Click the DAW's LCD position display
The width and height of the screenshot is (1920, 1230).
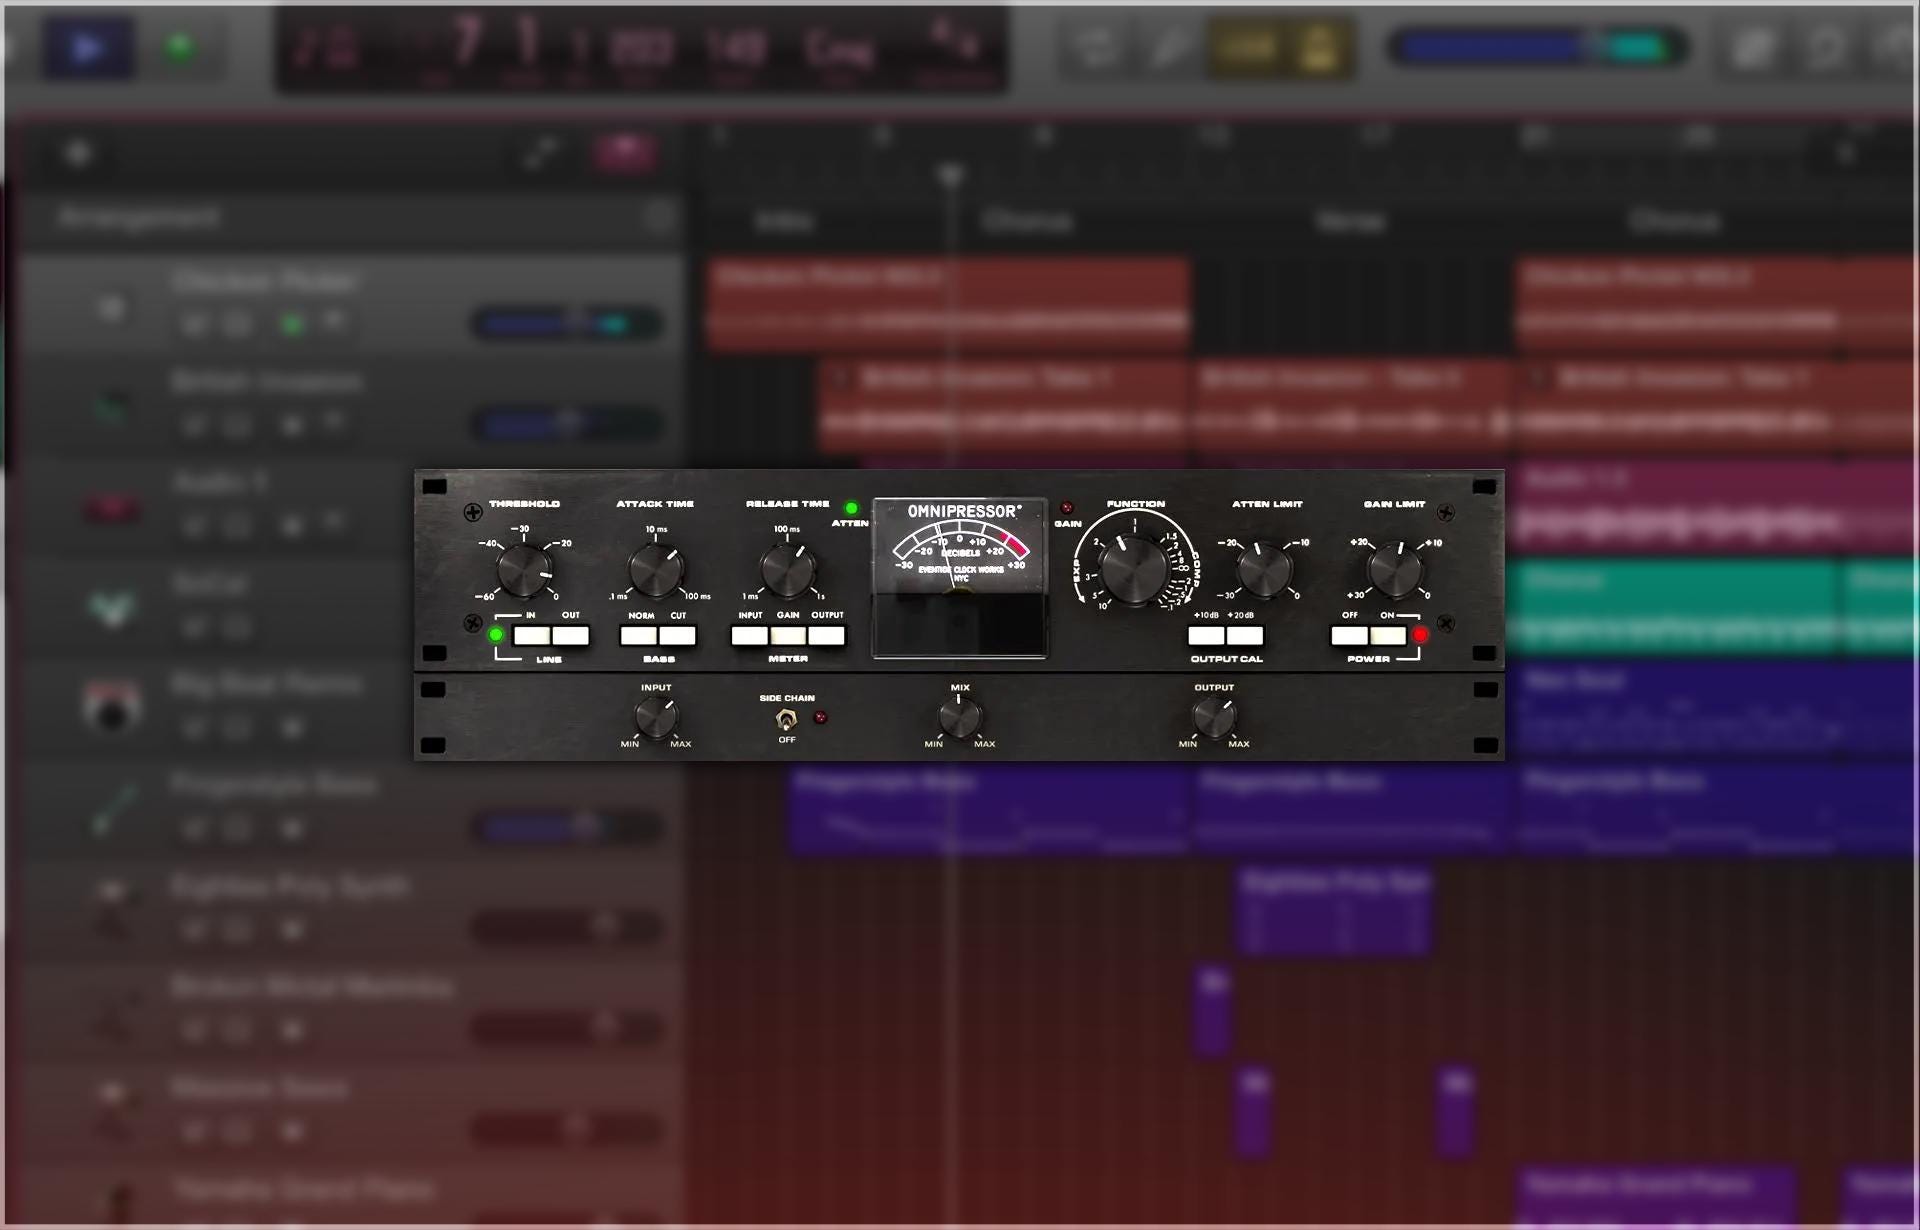click(641, 48)
